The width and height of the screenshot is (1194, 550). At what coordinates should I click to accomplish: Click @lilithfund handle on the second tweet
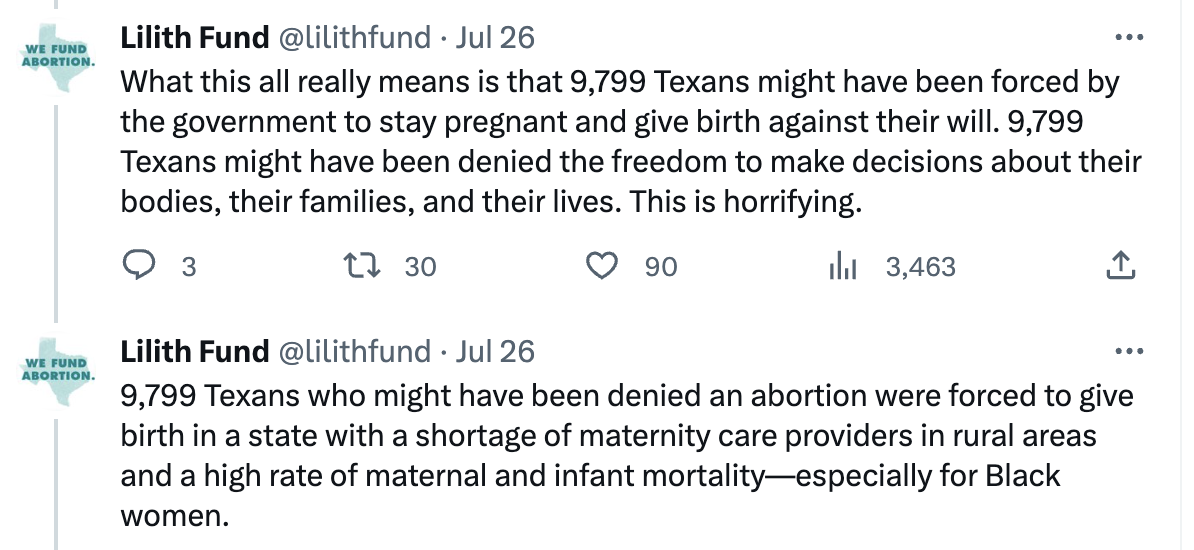pos(354,351)
